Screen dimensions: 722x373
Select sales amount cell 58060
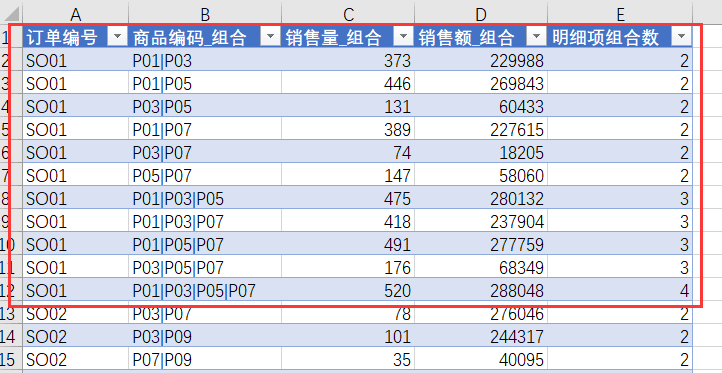[481, 175]
